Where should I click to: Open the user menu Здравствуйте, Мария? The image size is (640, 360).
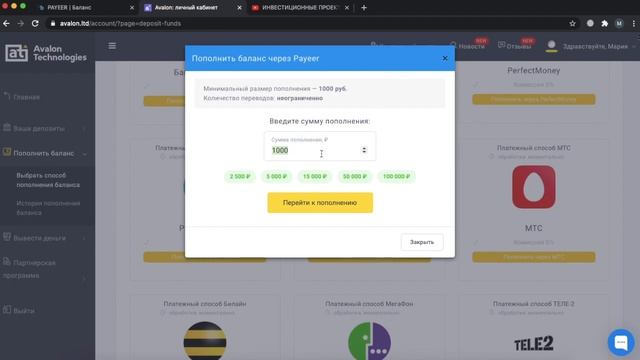pos(595,46)
